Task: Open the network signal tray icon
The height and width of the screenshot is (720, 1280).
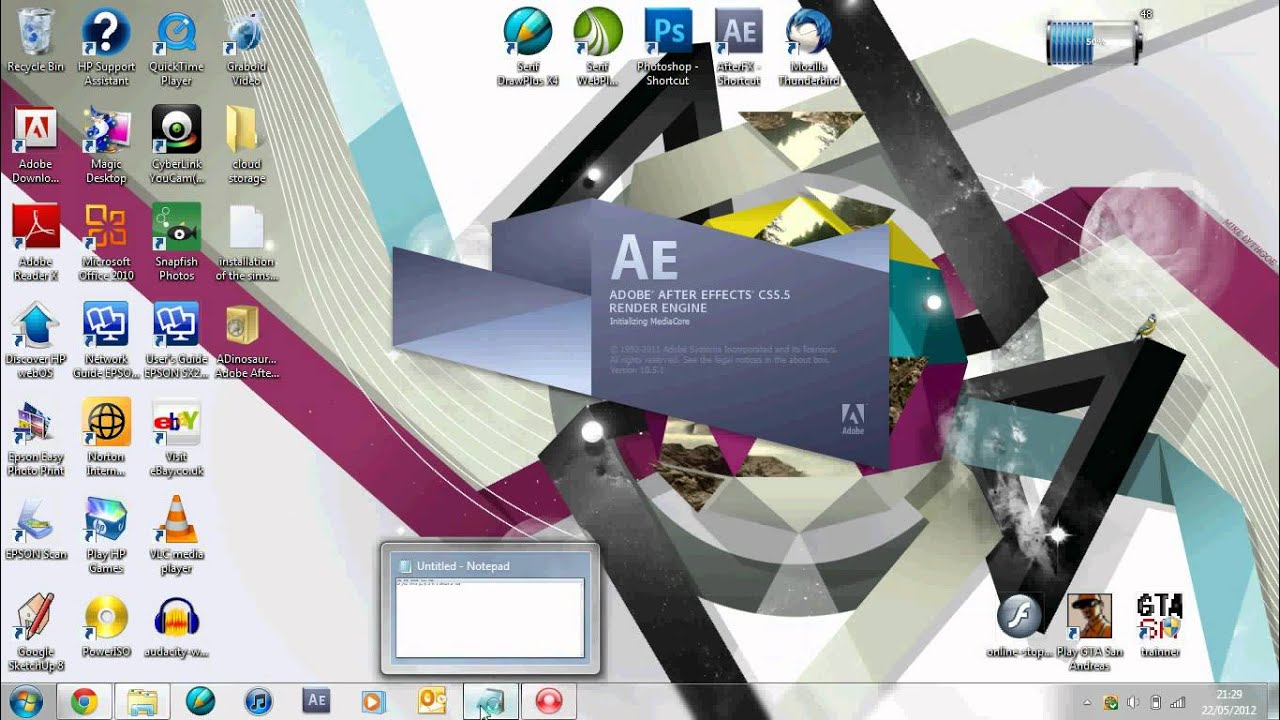Action: tap(1178, 702)
